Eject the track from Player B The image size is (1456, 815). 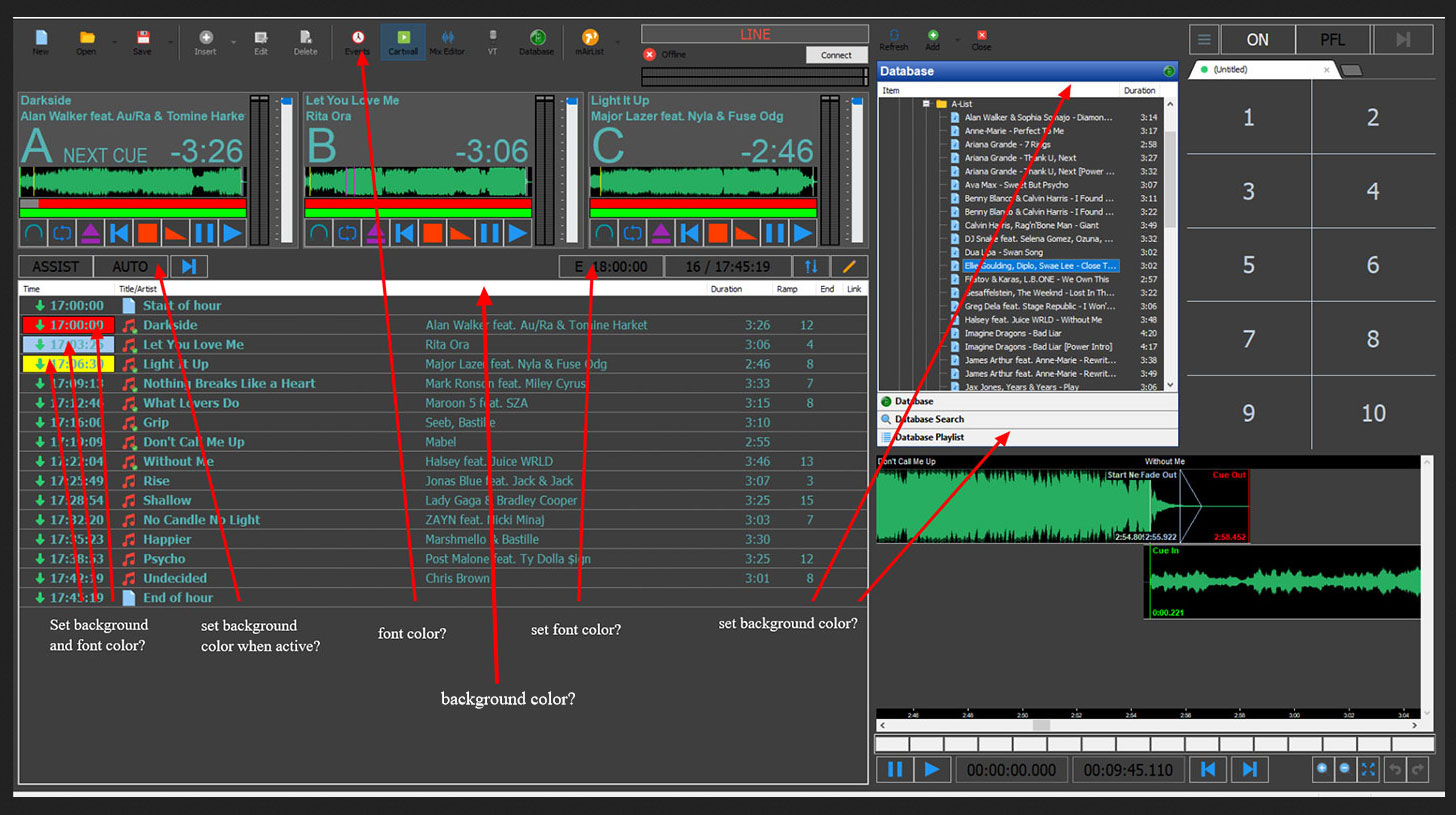coord(376,234)
